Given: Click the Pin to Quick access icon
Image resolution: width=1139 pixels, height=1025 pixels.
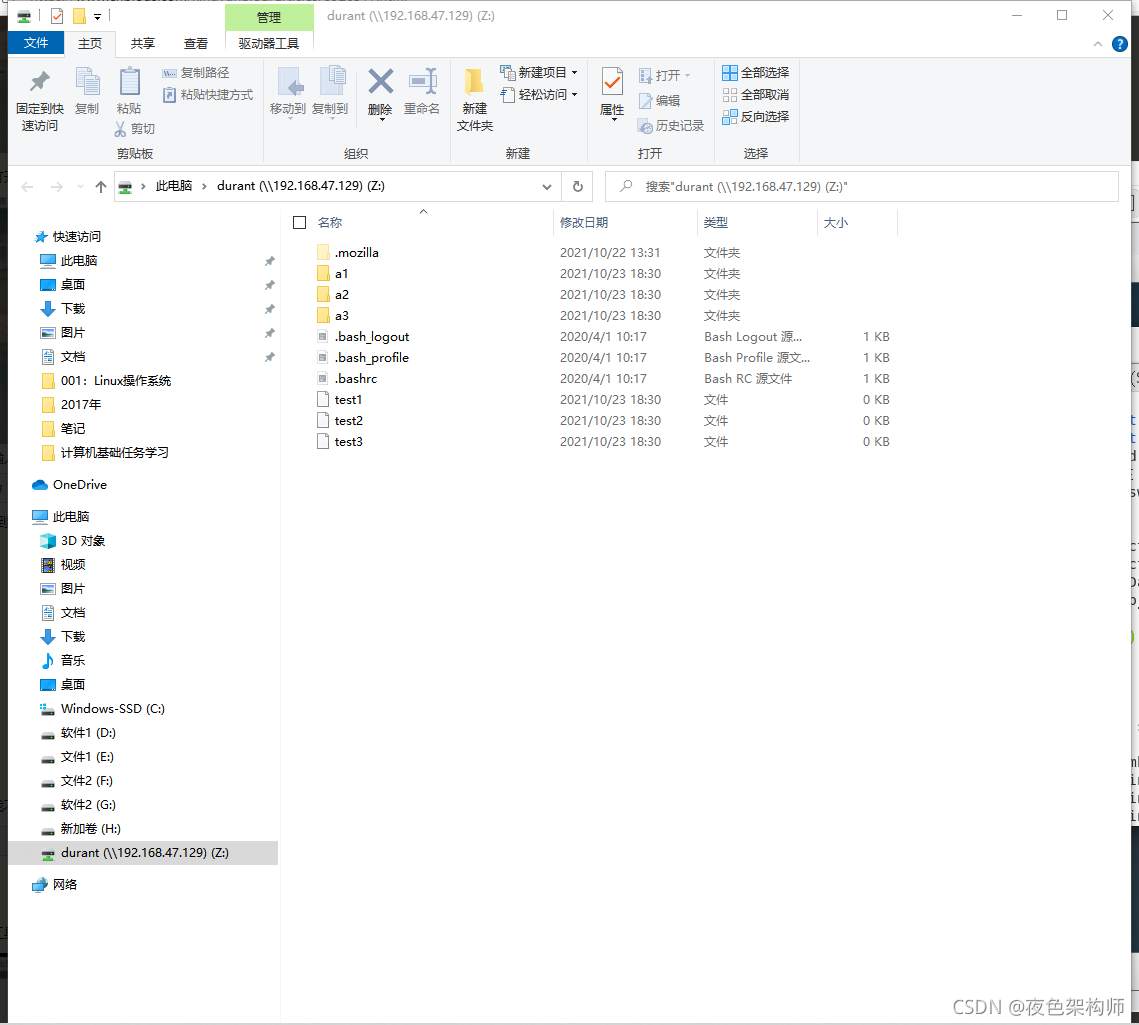Looking at the screenshot, I should (40, 82).
